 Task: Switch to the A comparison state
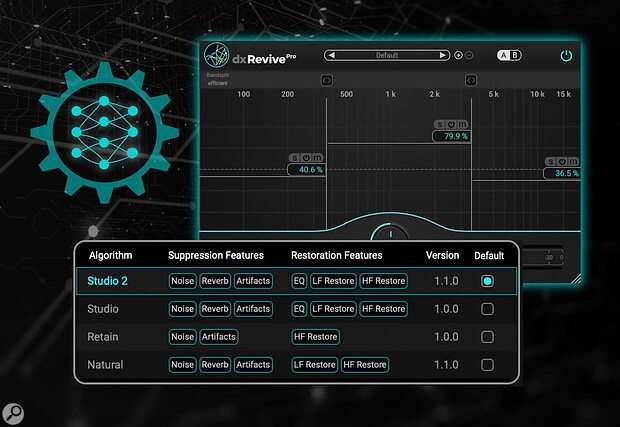[503, 55]
